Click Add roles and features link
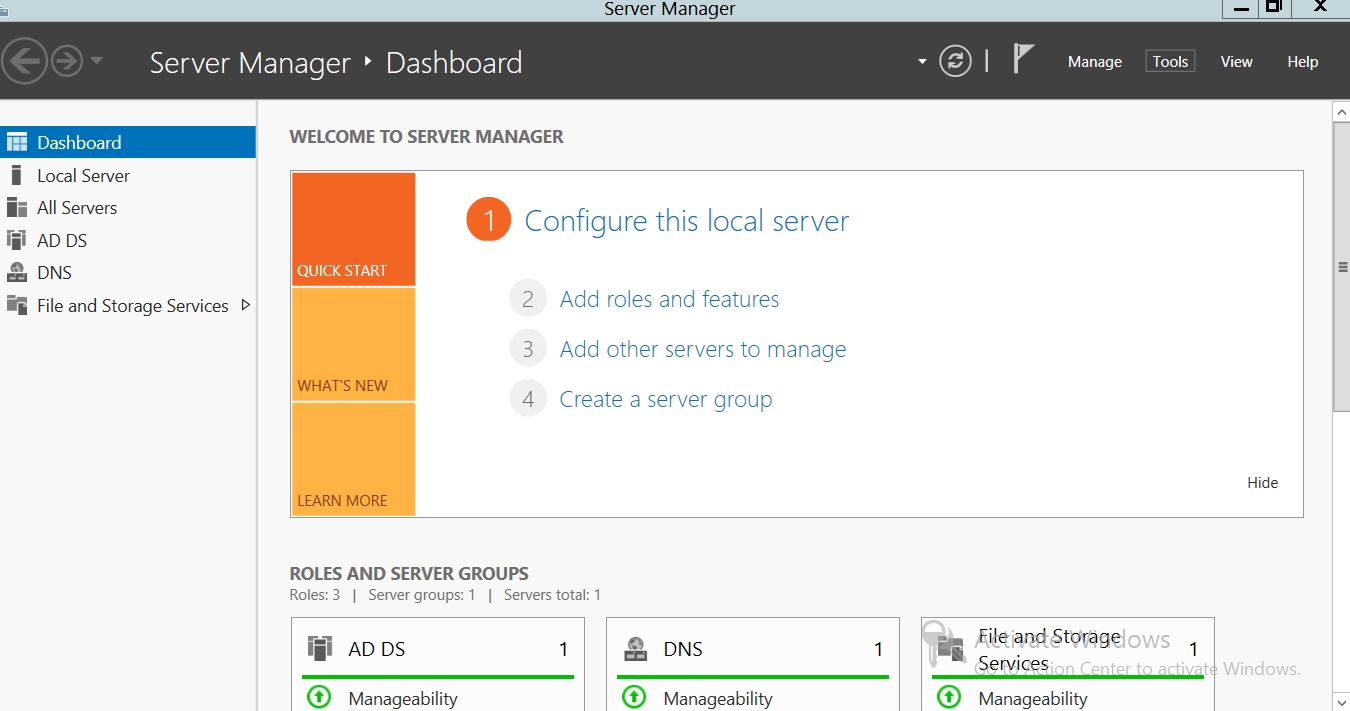 pos(669,299)
